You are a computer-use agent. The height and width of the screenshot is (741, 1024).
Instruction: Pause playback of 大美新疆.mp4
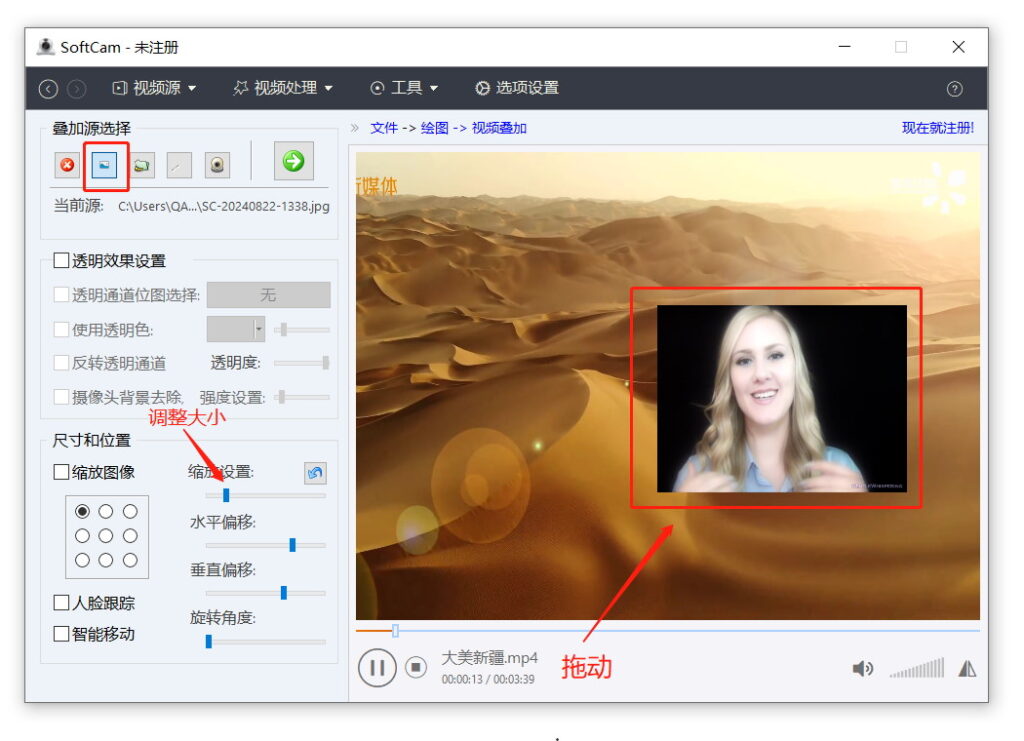click(x=377, y=667)
